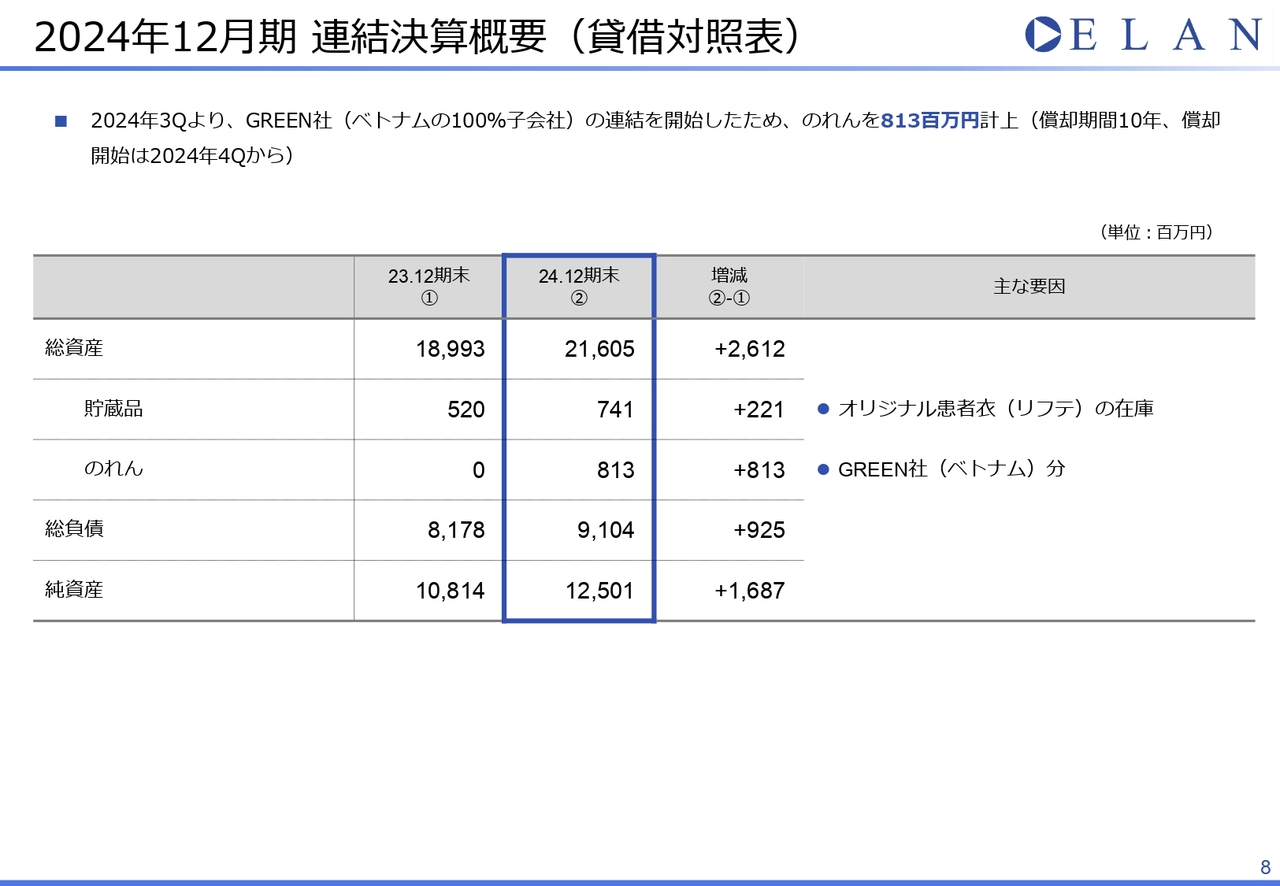Click the 'オリジナル患者衣(リフテ)の在庫' factor text
This screenshot has width=1280, height=886.
996,409
